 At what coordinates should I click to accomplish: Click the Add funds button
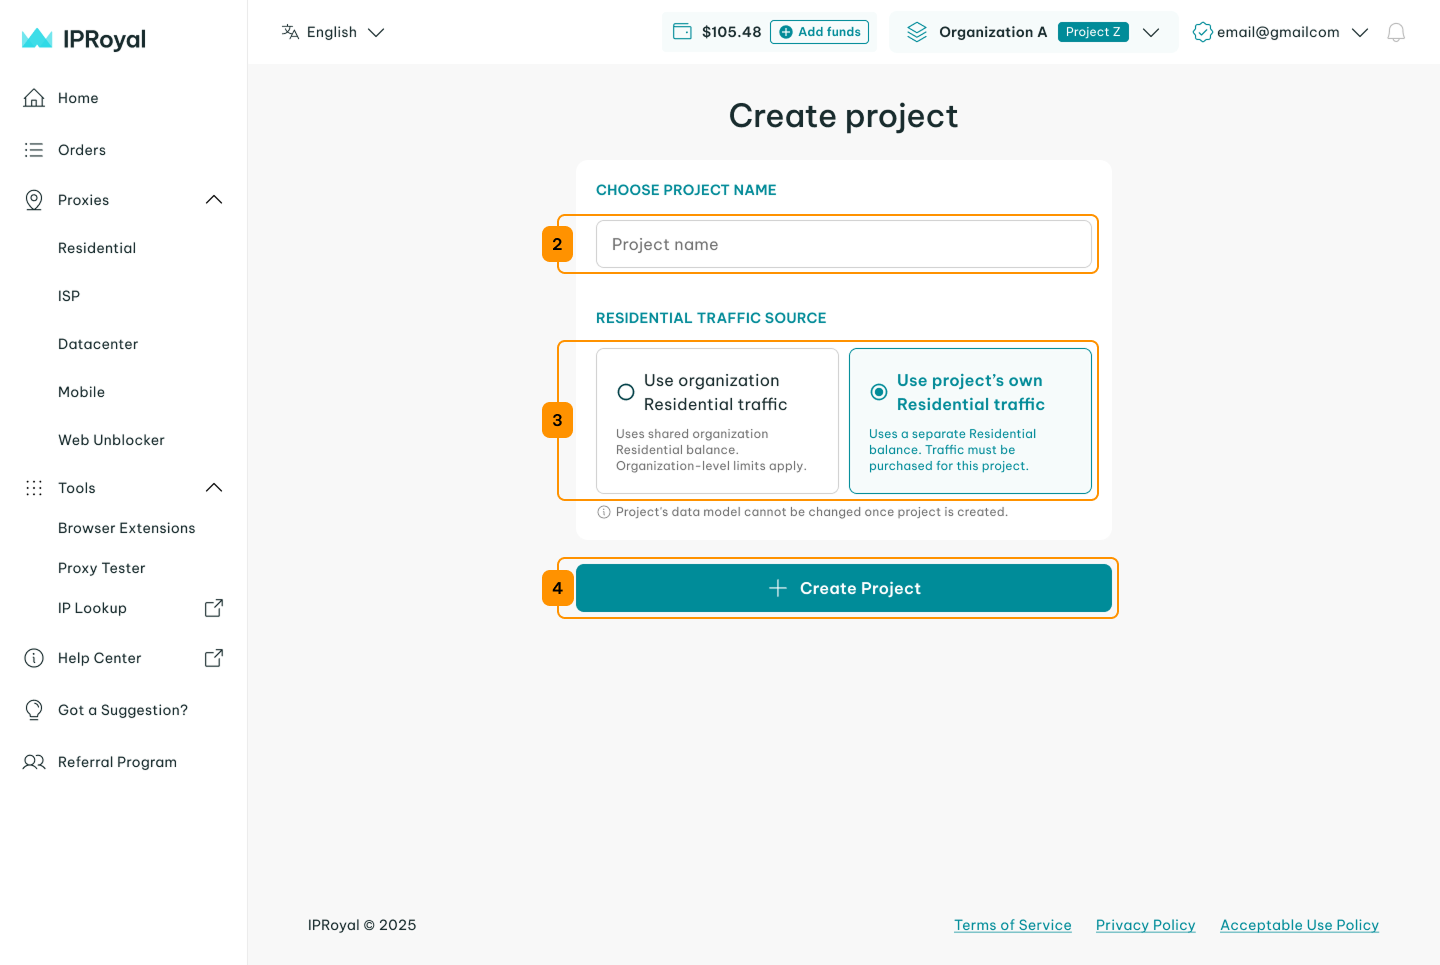[x=819, y=32]
